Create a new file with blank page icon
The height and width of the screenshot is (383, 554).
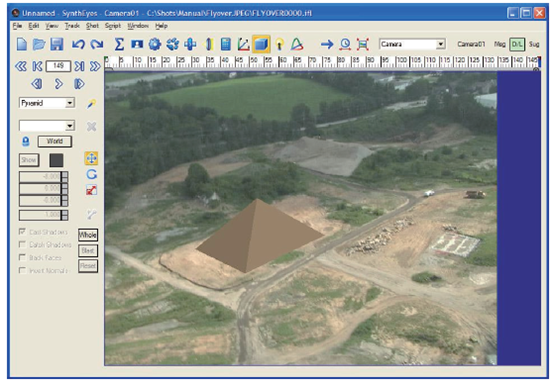22,45
